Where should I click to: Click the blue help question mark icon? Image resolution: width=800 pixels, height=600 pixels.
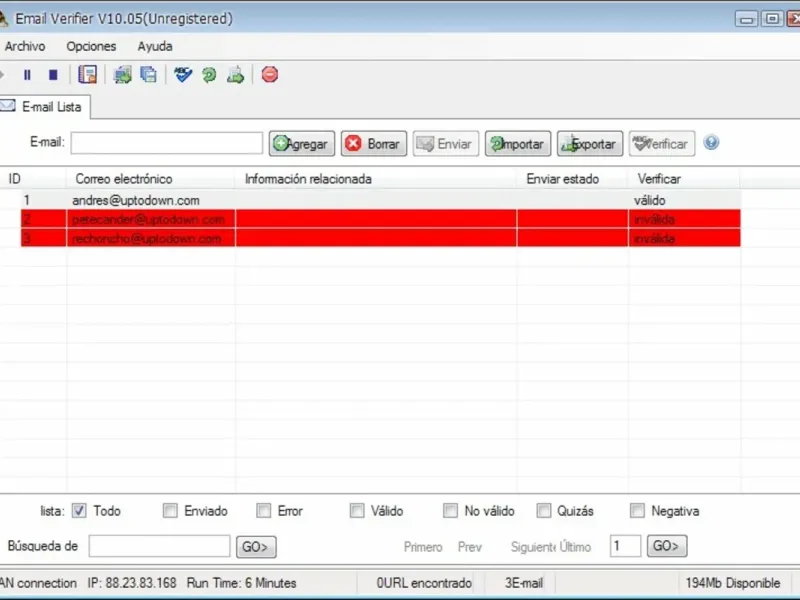point(711,142)
